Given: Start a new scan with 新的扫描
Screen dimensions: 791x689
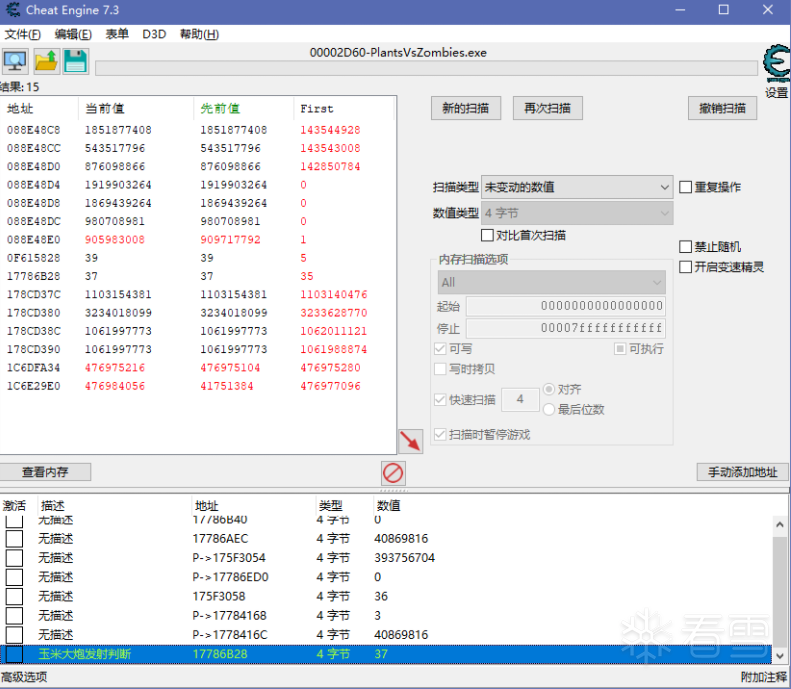Looking at the screenshot, I should pos(466,108).
